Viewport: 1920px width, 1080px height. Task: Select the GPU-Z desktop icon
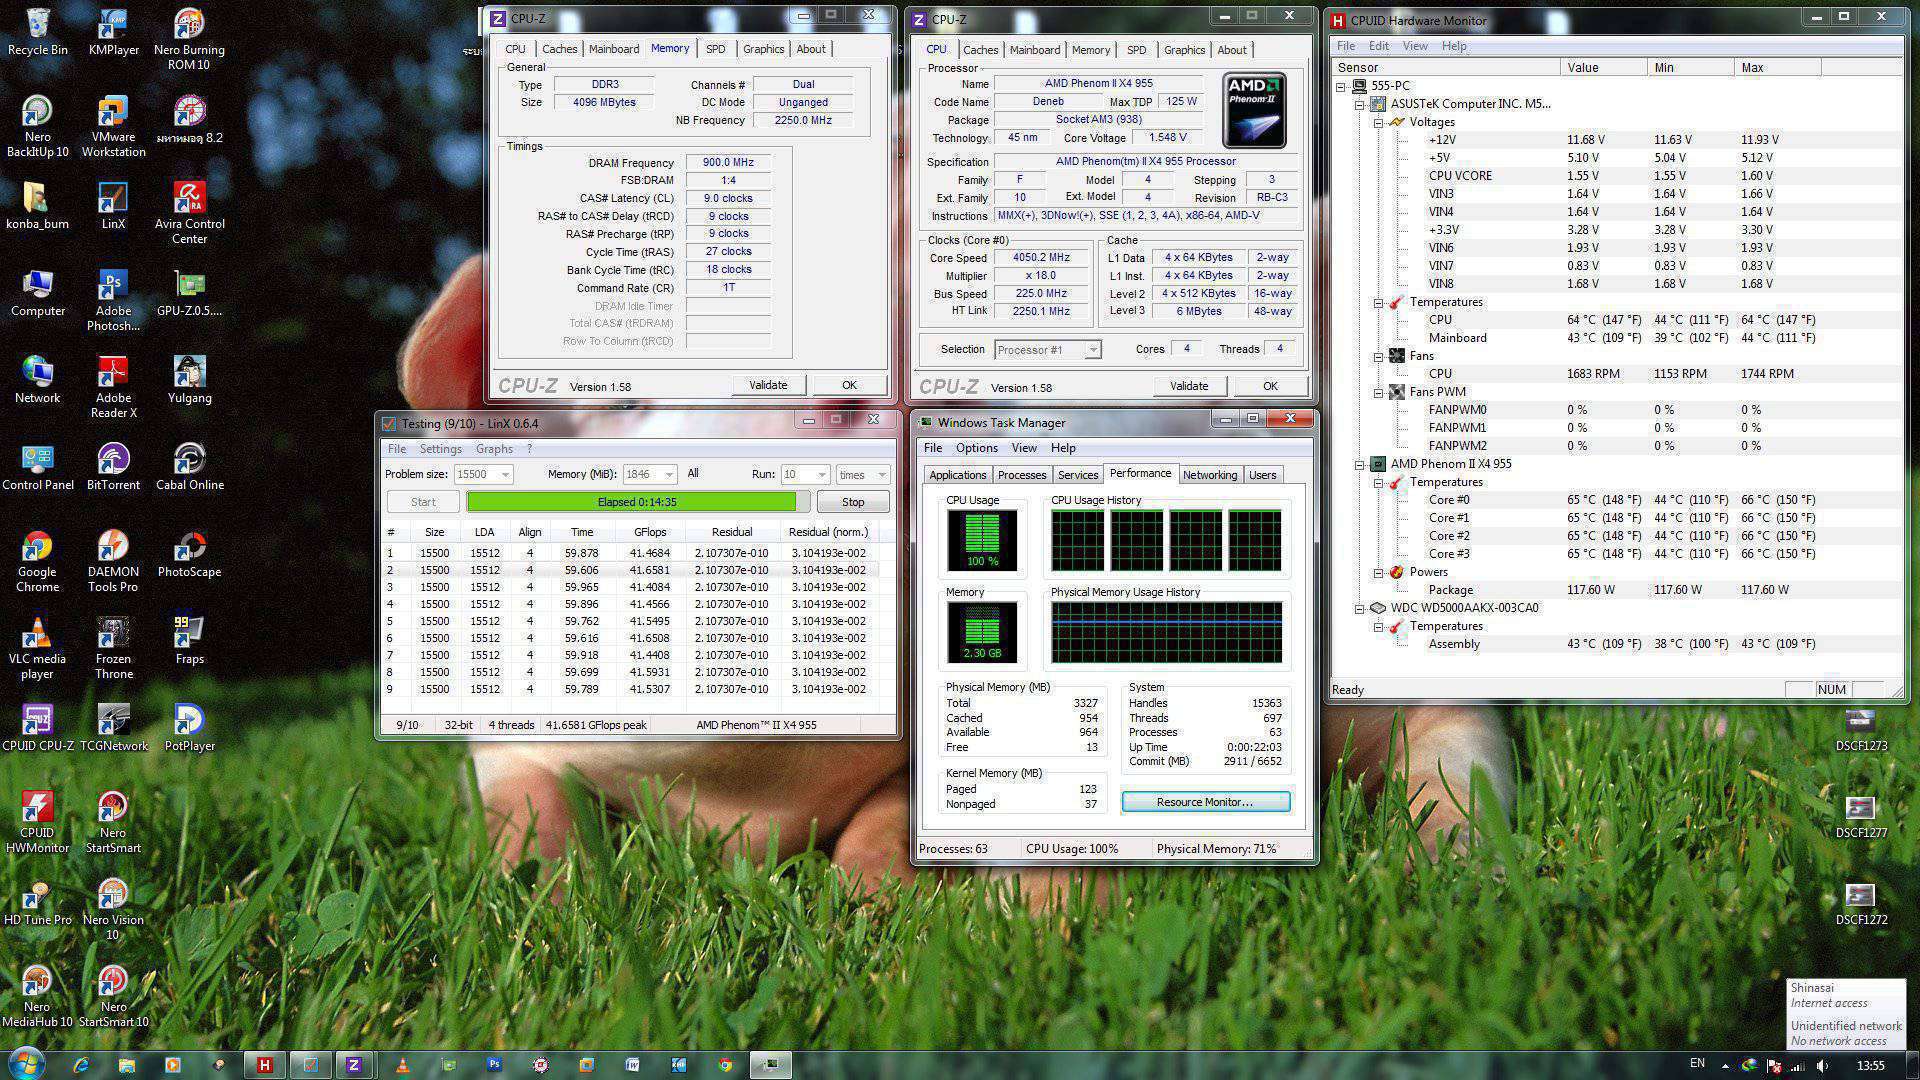(x=189, y=294)
